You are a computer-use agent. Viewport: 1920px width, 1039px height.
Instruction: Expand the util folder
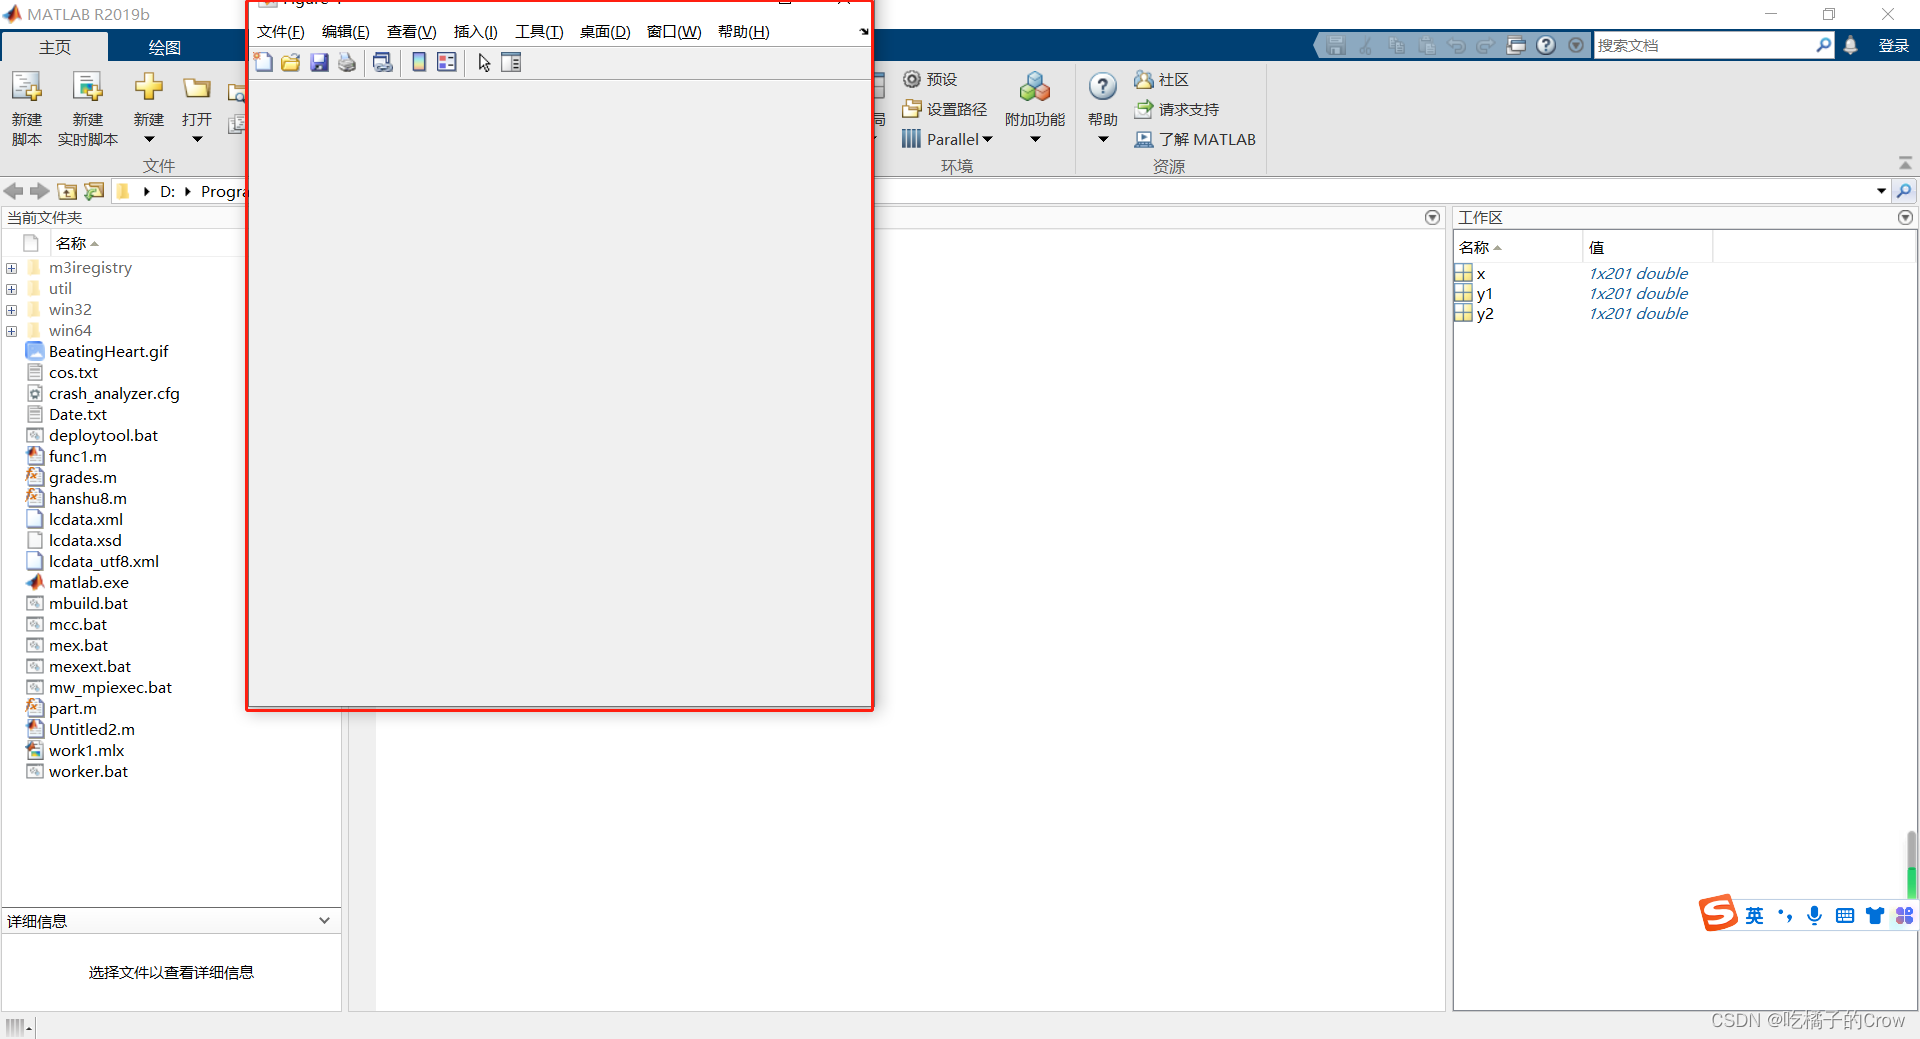pyautogui.click(x=12, y=289)
